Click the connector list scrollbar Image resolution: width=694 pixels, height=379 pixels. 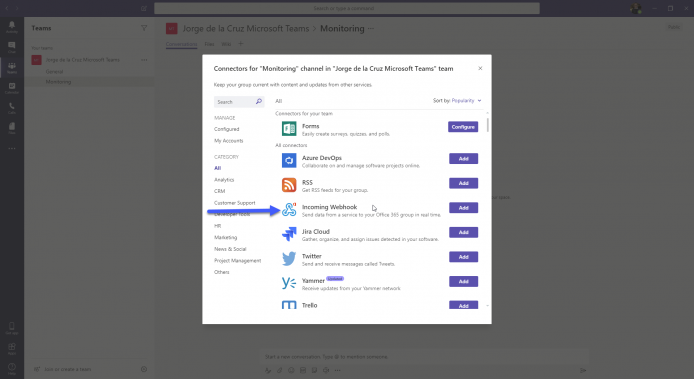[x=488, y=124]
